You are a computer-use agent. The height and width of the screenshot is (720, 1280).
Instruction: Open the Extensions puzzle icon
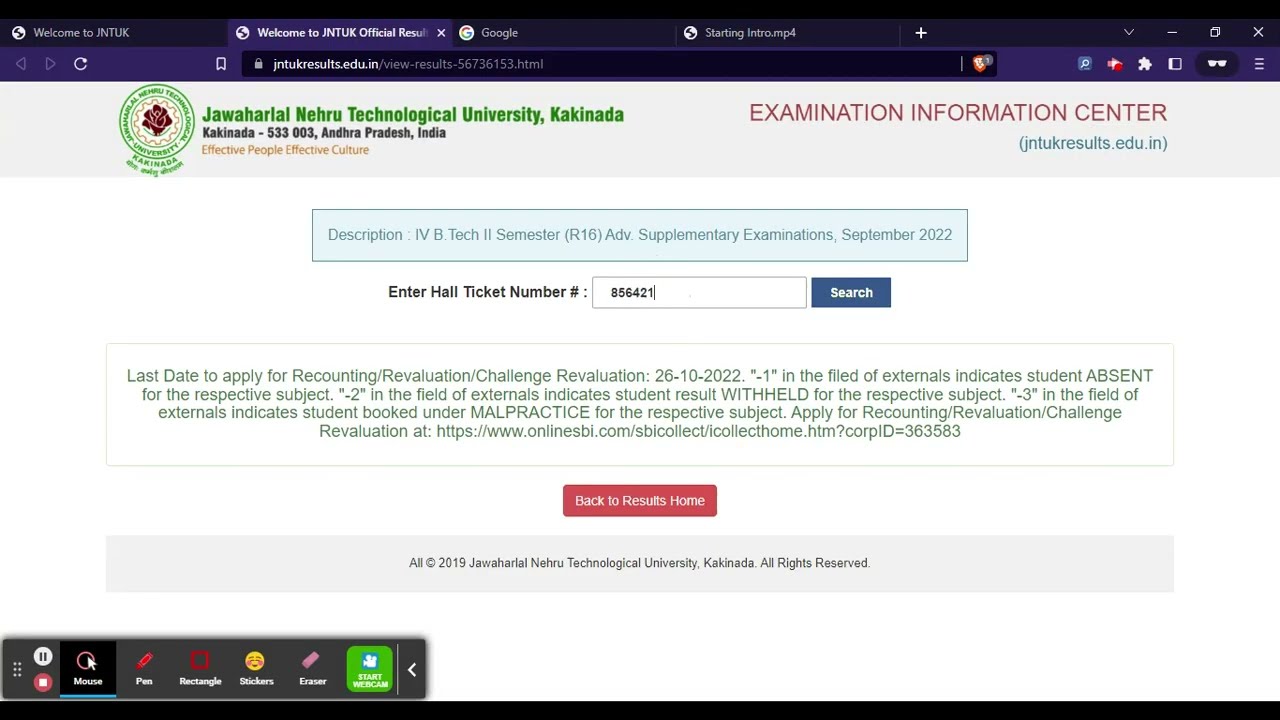[1145, 64]
